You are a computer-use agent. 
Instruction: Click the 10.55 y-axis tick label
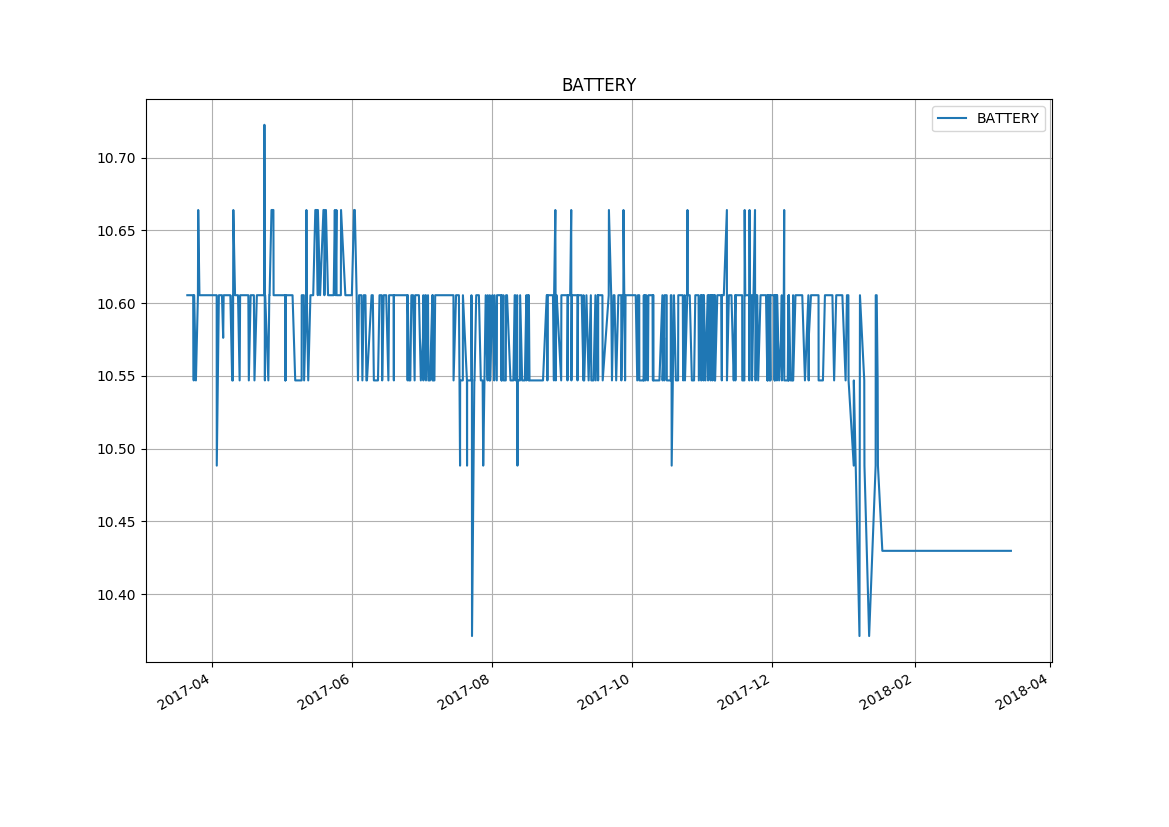click(x=117, y=377)
